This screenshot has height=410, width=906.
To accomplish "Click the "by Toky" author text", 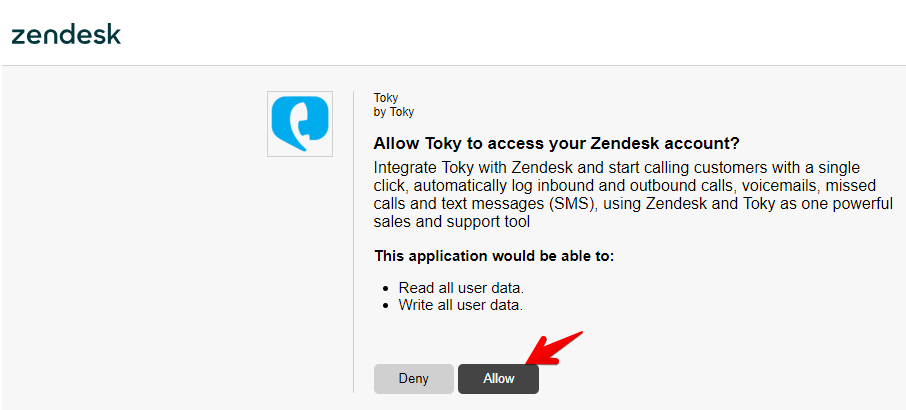I will 394,112.
